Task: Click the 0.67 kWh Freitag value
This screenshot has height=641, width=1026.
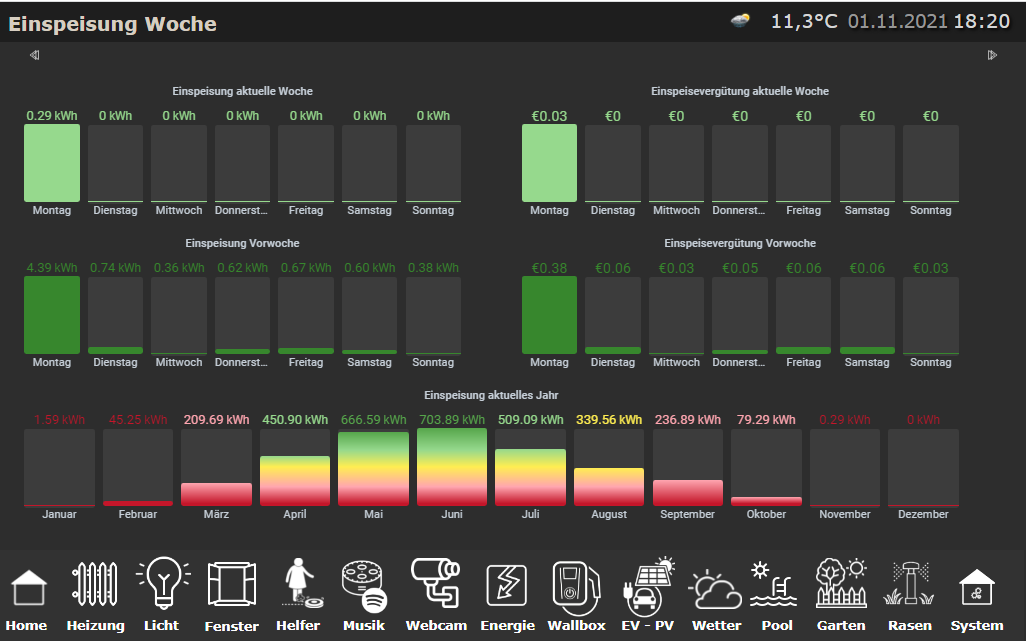Action: pyautogui.click(x=306, y=268)
